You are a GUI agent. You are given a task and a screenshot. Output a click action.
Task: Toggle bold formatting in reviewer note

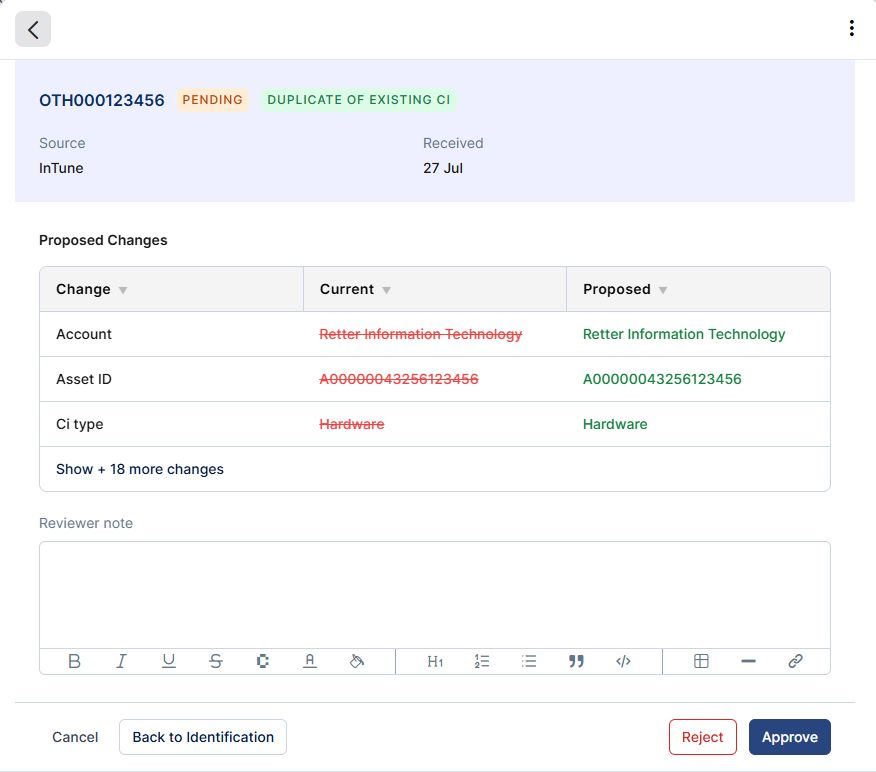click(74, 661)
